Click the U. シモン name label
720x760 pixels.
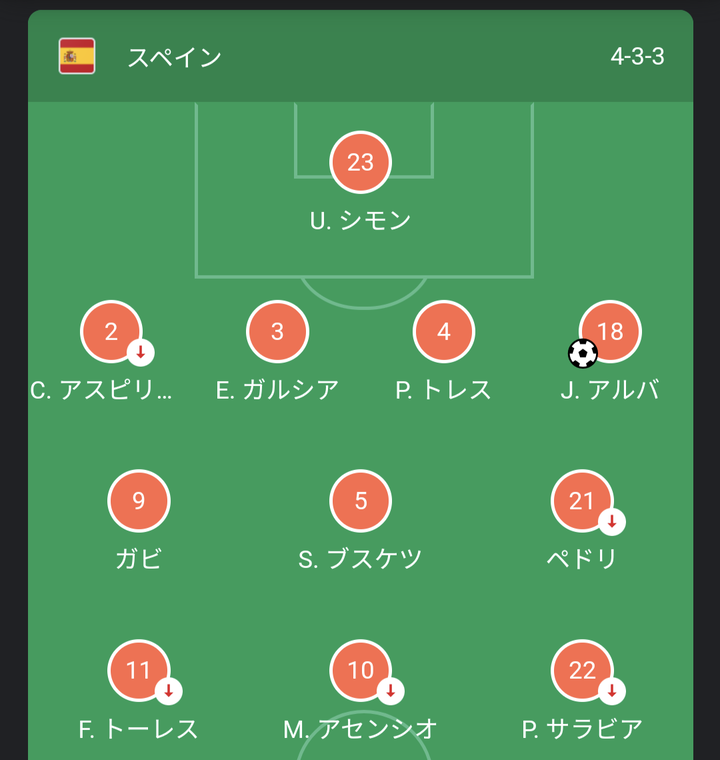[x=360, y=221]
